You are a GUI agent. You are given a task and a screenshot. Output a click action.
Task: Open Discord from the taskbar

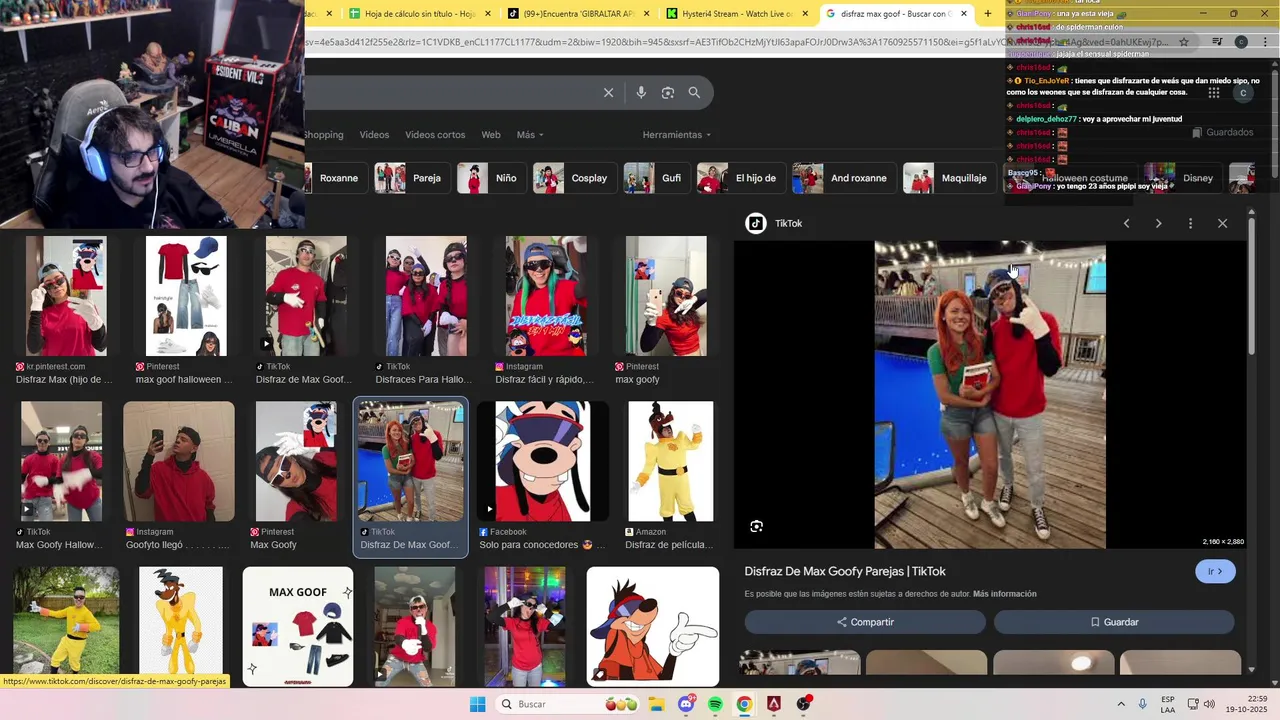pos(686,704)
